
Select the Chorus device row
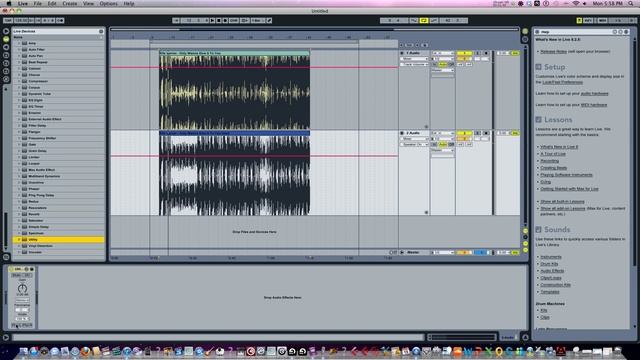[59, 75]
